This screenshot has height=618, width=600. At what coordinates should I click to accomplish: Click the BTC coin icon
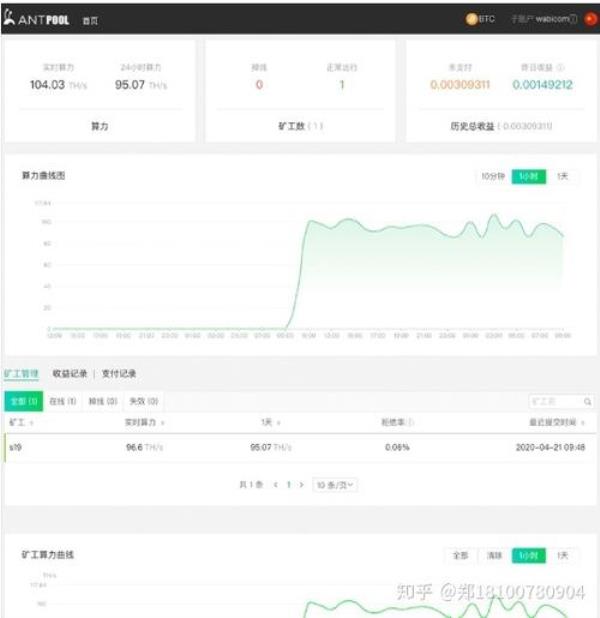tap(471, 19)
